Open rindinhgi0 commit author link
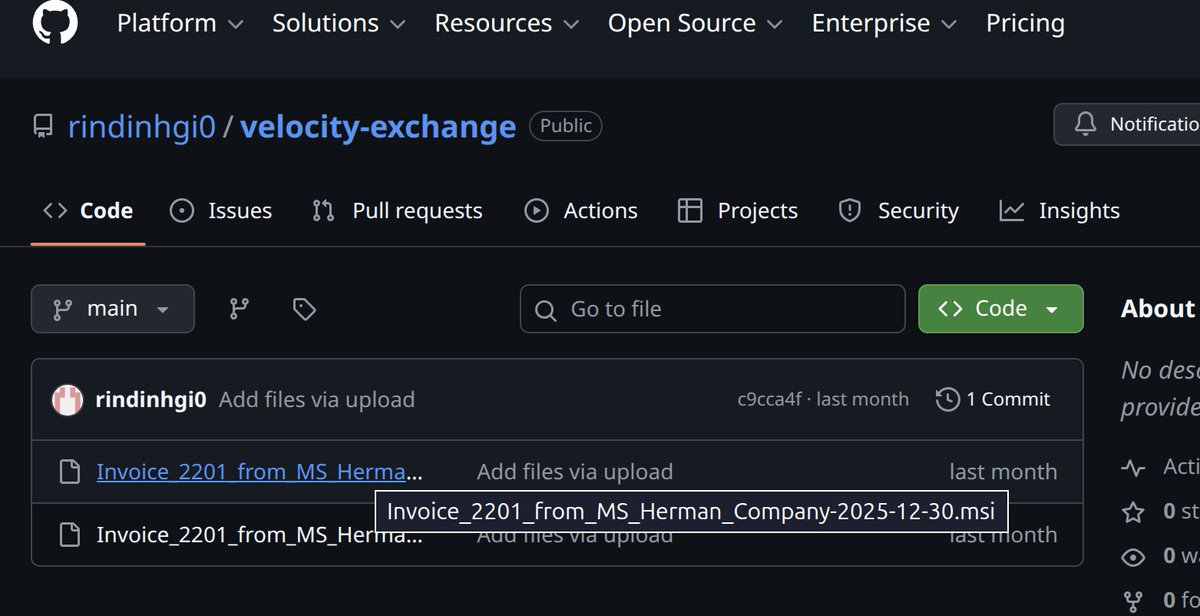 (150, 400)
